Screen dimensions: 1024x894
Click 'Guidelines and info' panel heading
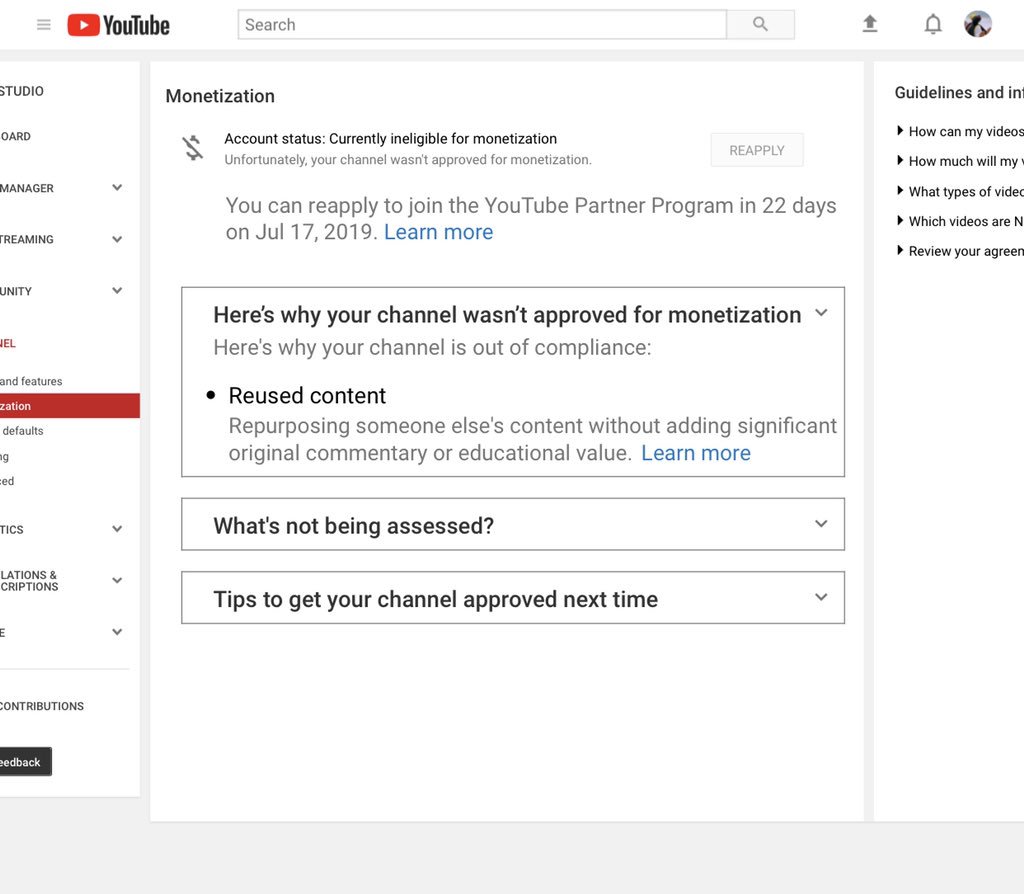click(x=959, y=93)
